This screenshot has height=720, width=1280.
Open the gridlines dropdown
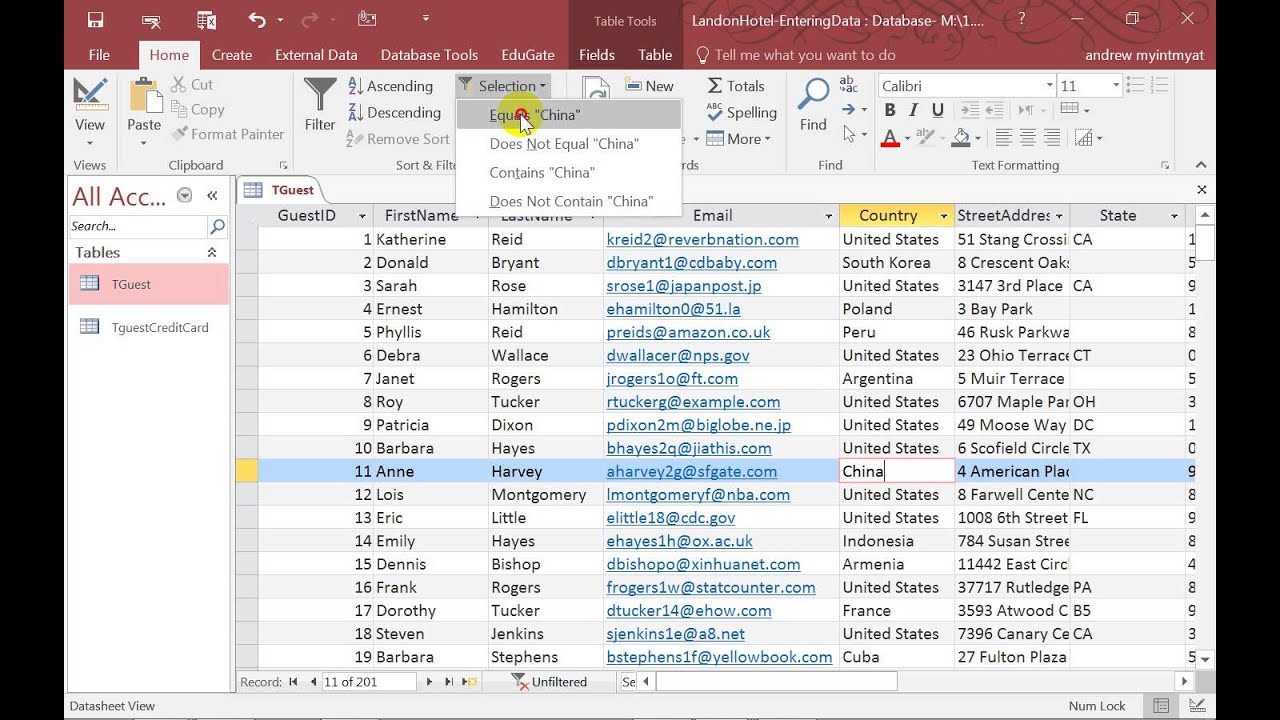pyautogui.click(x=1075, y=110)
